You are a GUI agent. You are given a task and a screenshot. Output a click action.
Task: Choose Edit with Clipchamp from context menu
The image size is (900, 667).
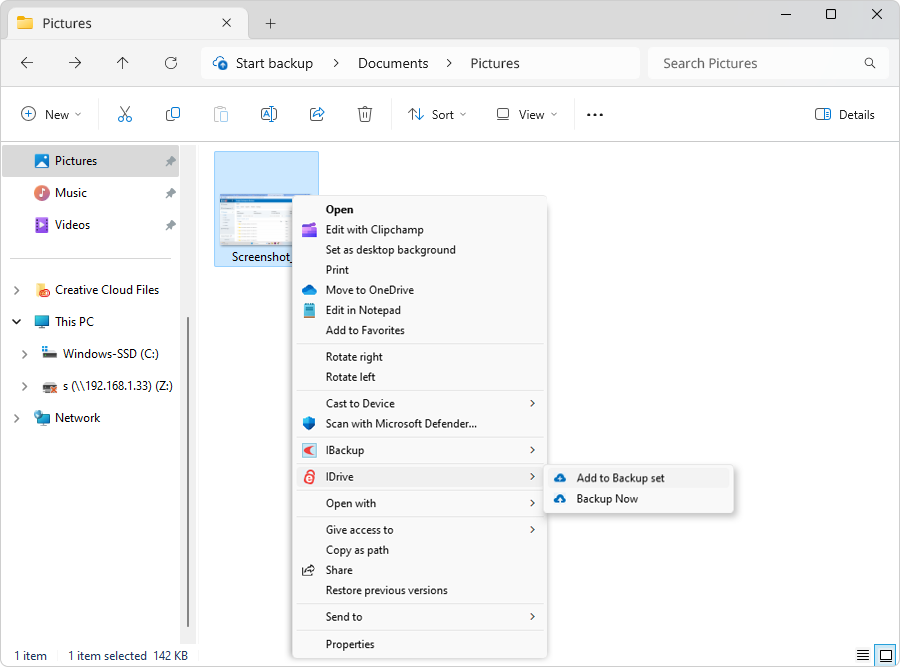tap(375, 230)
